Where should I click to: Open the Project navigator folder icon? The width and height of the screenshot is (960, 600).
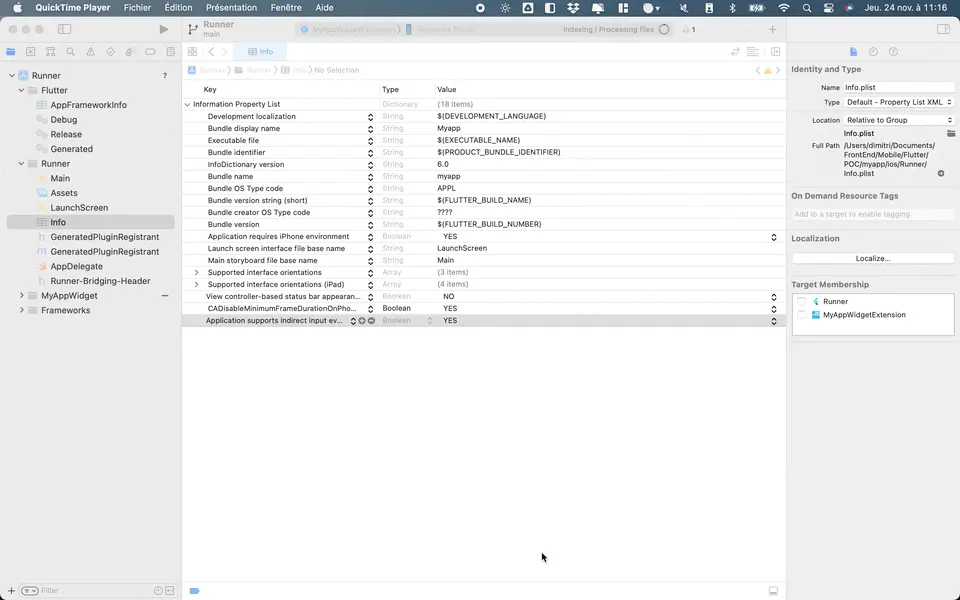(10, 52)
